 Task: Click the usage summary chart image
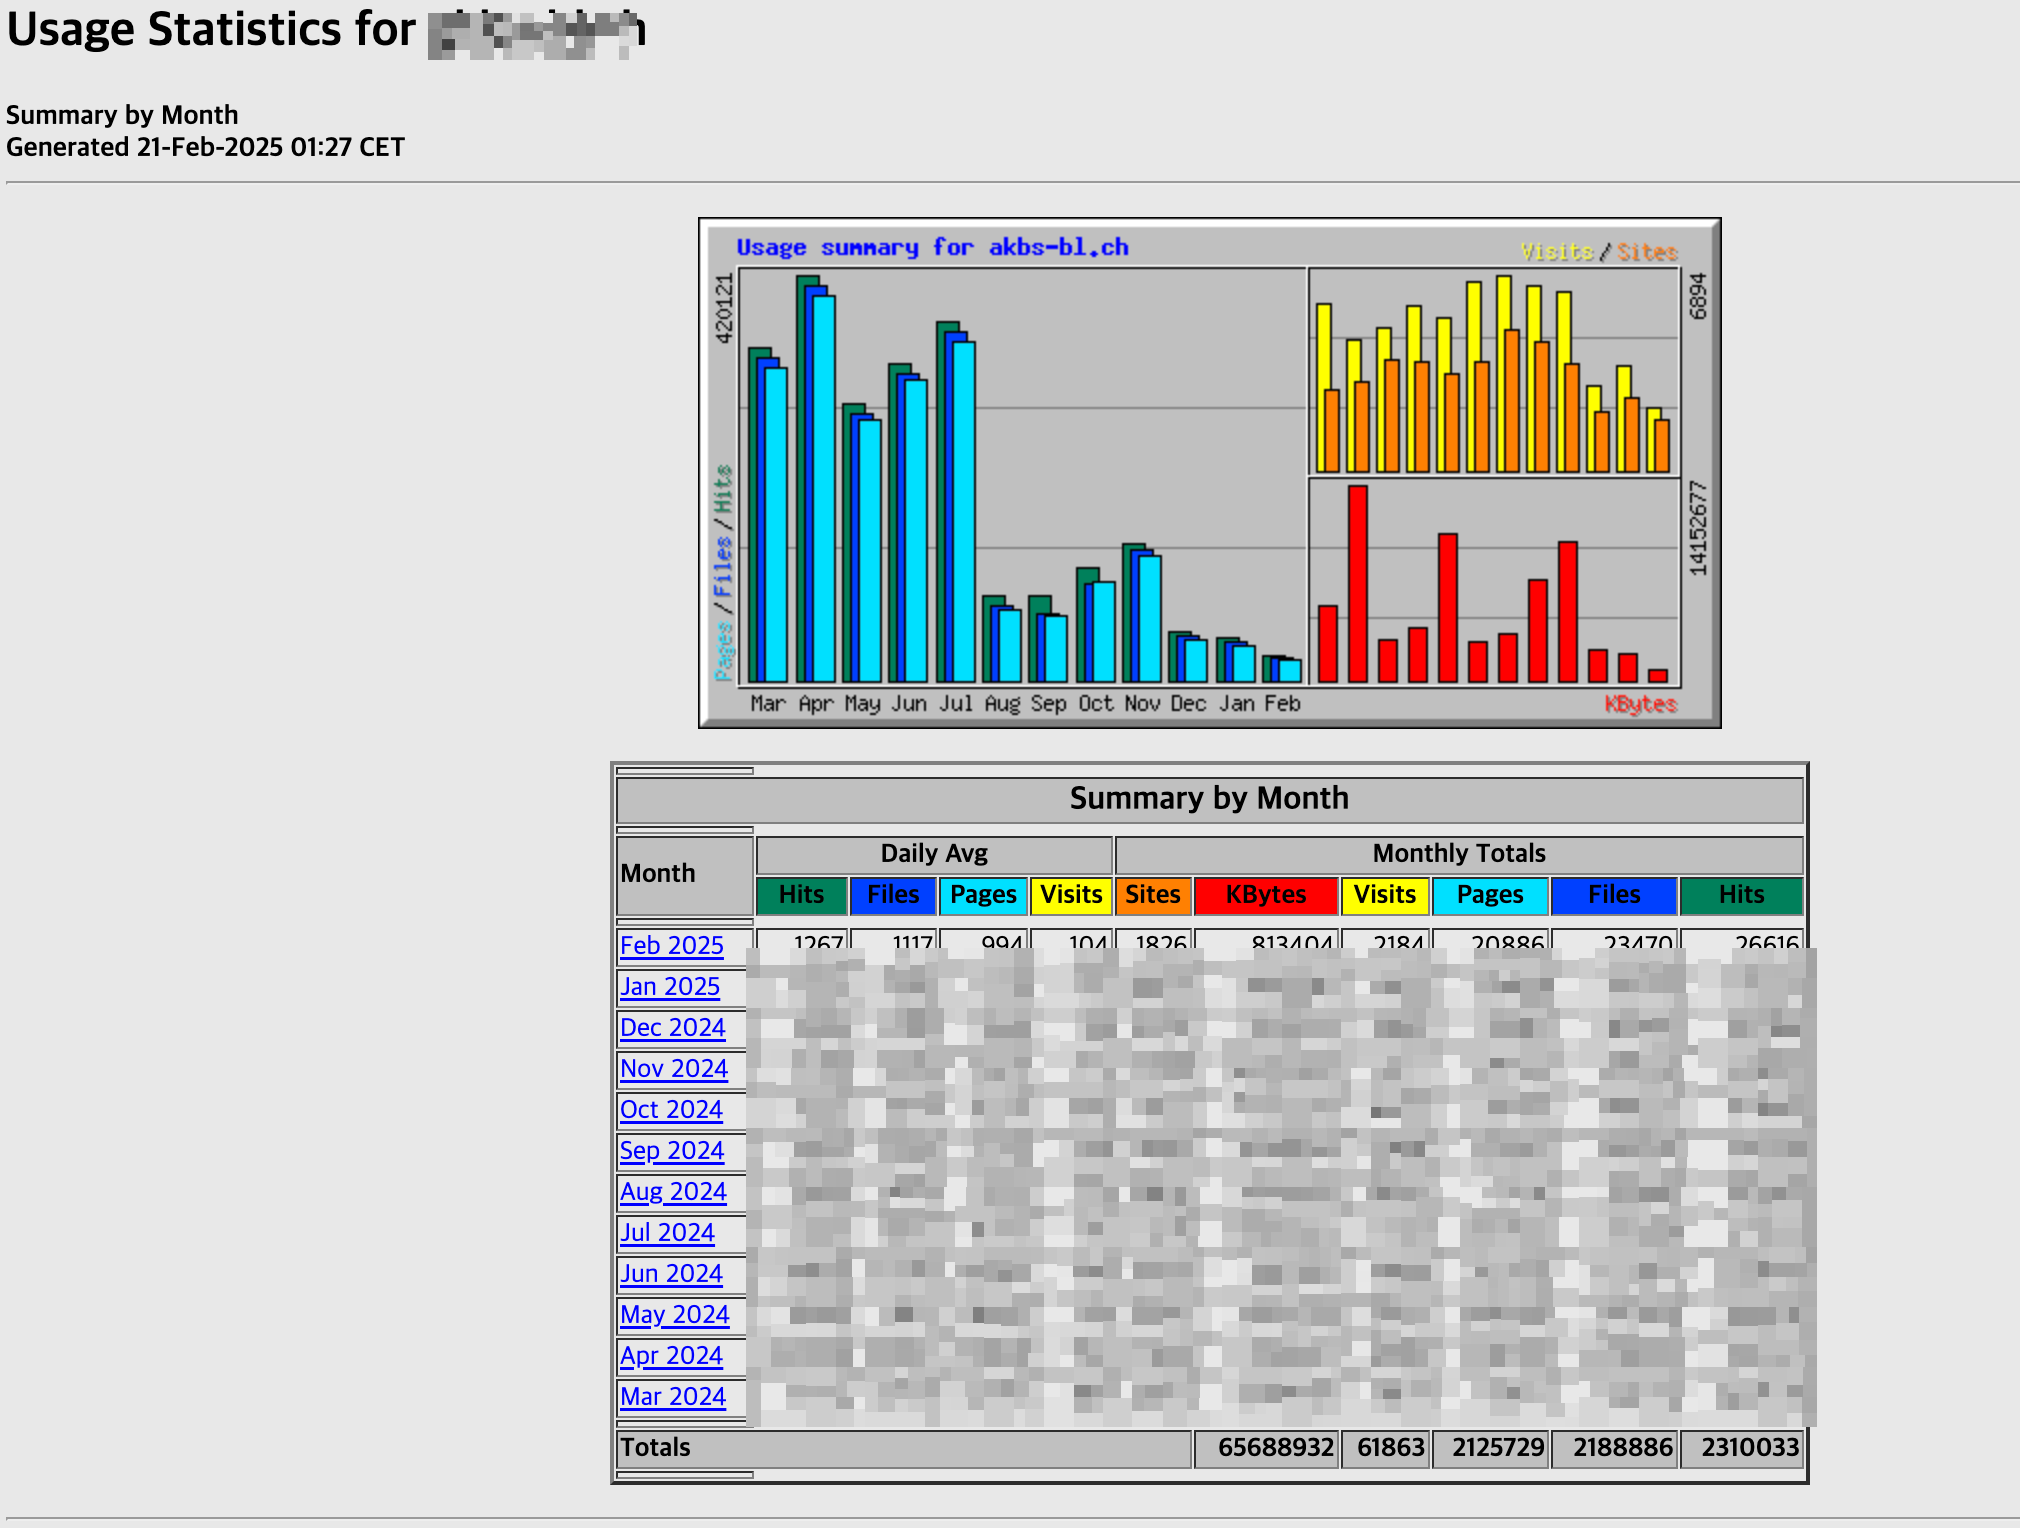[1209, 473]
